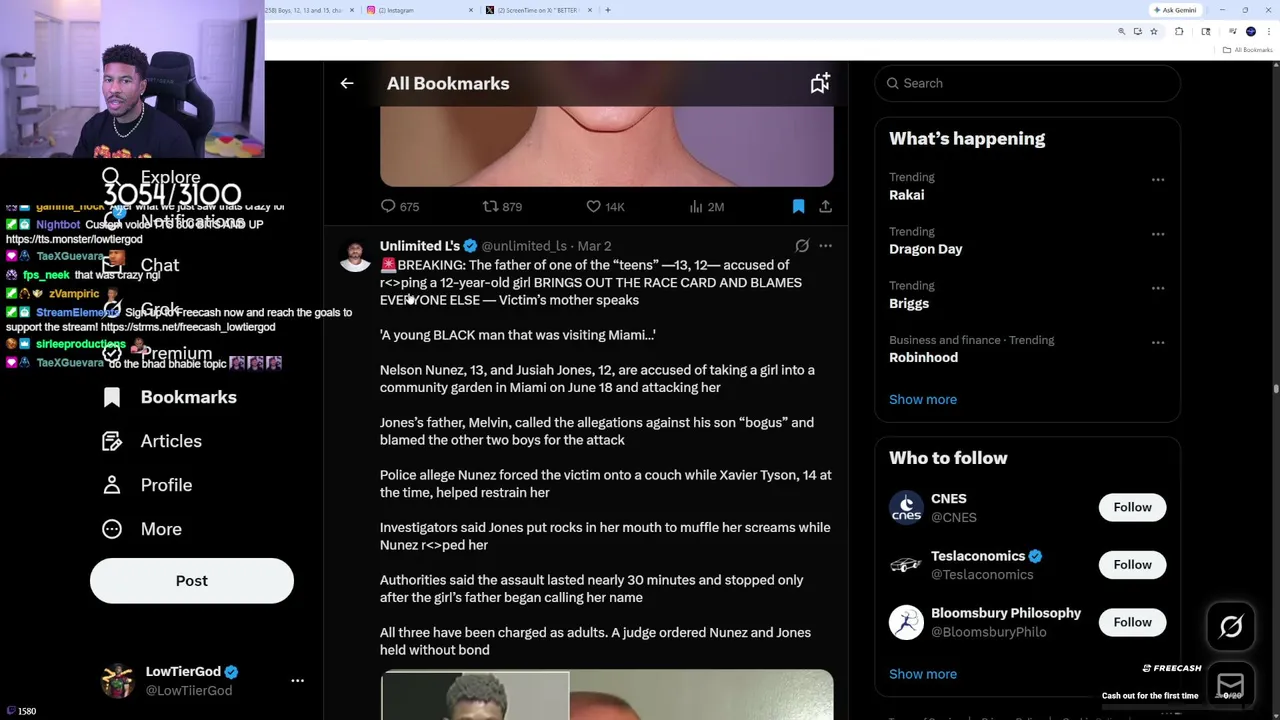Repost the tweet with 879 reposts
1280x720 pixels.
click(x=502, y=207)
